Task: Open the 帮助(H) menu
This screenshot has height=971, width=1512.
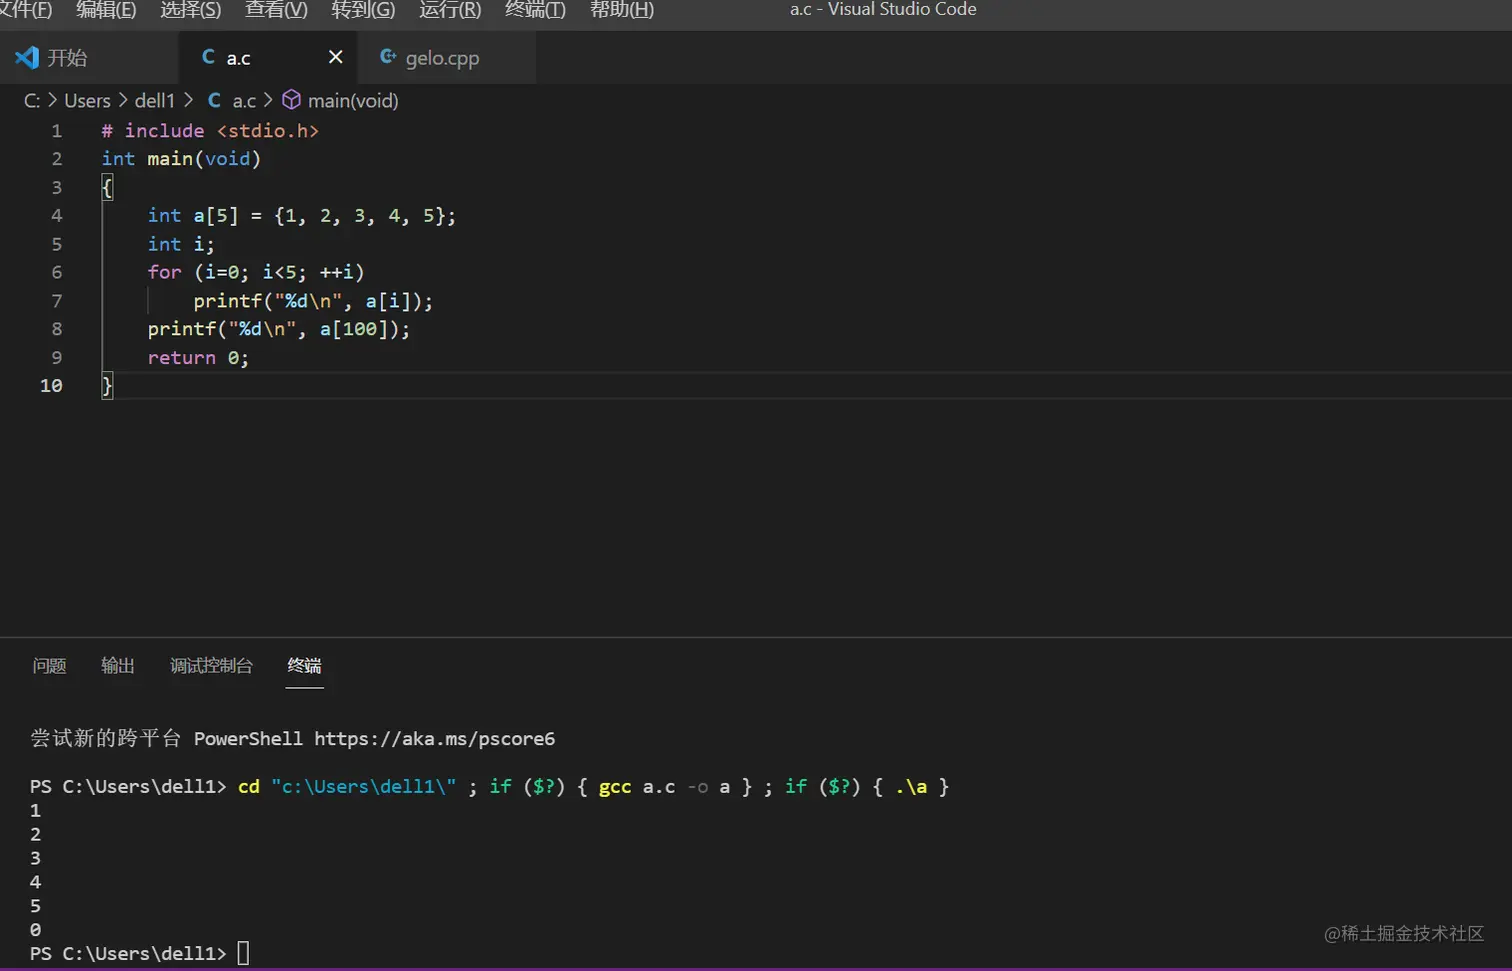Action: tap(622, 10)
